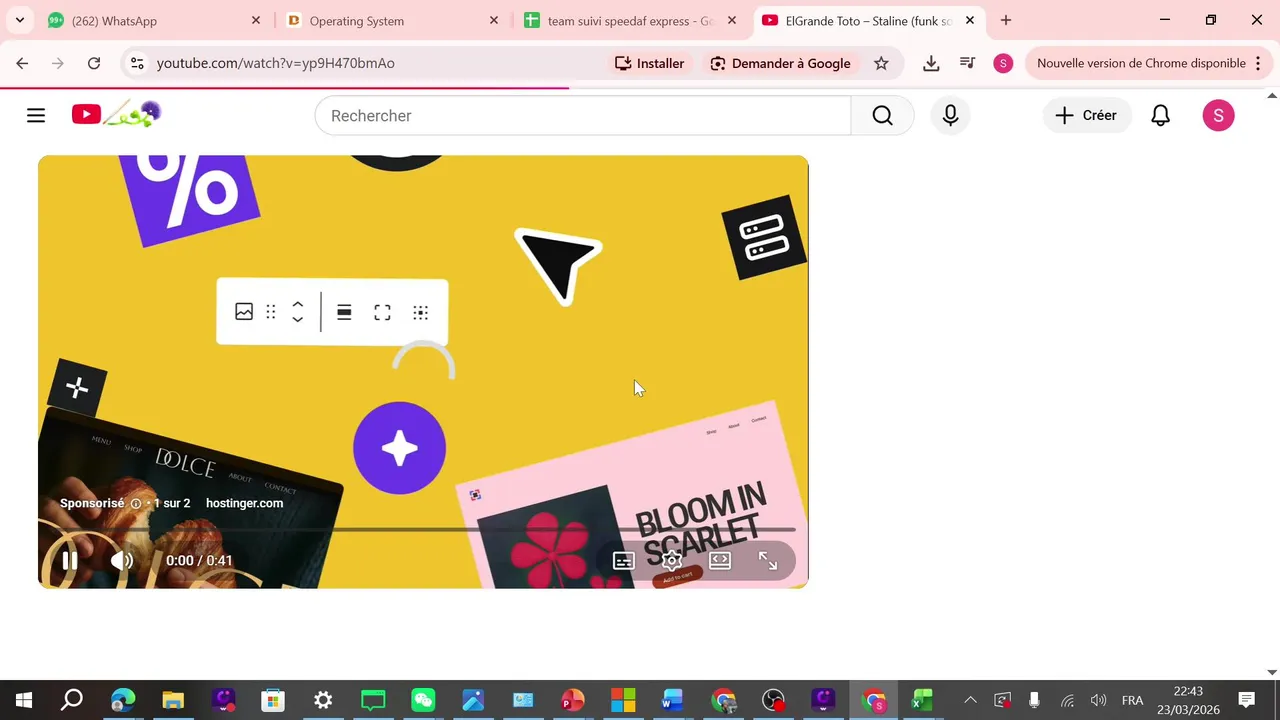
Task: Open volume control in system tray
Action: coord(1099,700)
